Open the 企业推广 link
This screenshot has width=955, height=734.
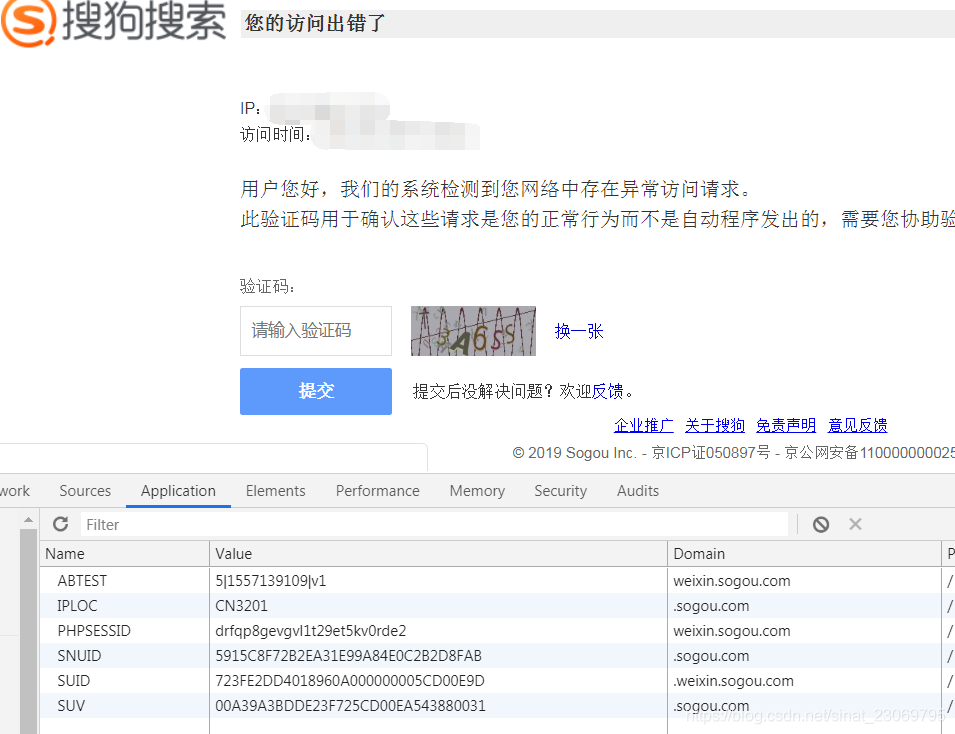tap(644, 425)
